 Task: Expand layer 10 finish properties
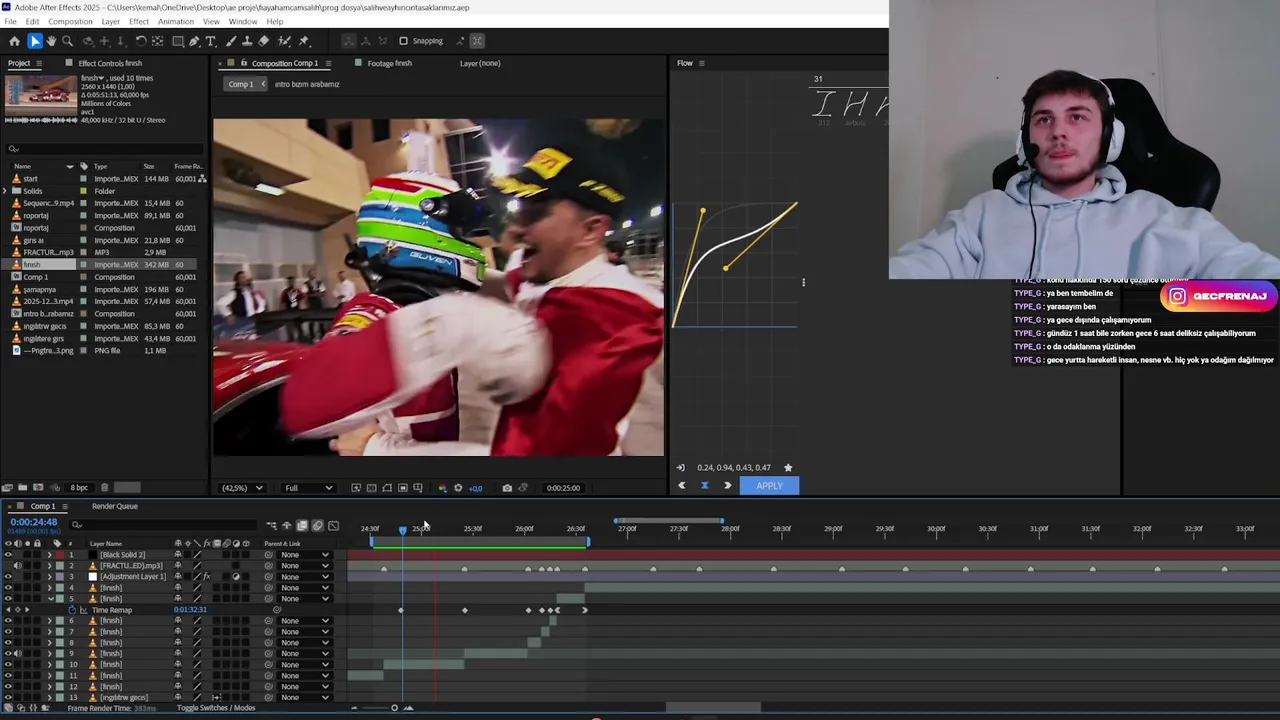(49, 665)
